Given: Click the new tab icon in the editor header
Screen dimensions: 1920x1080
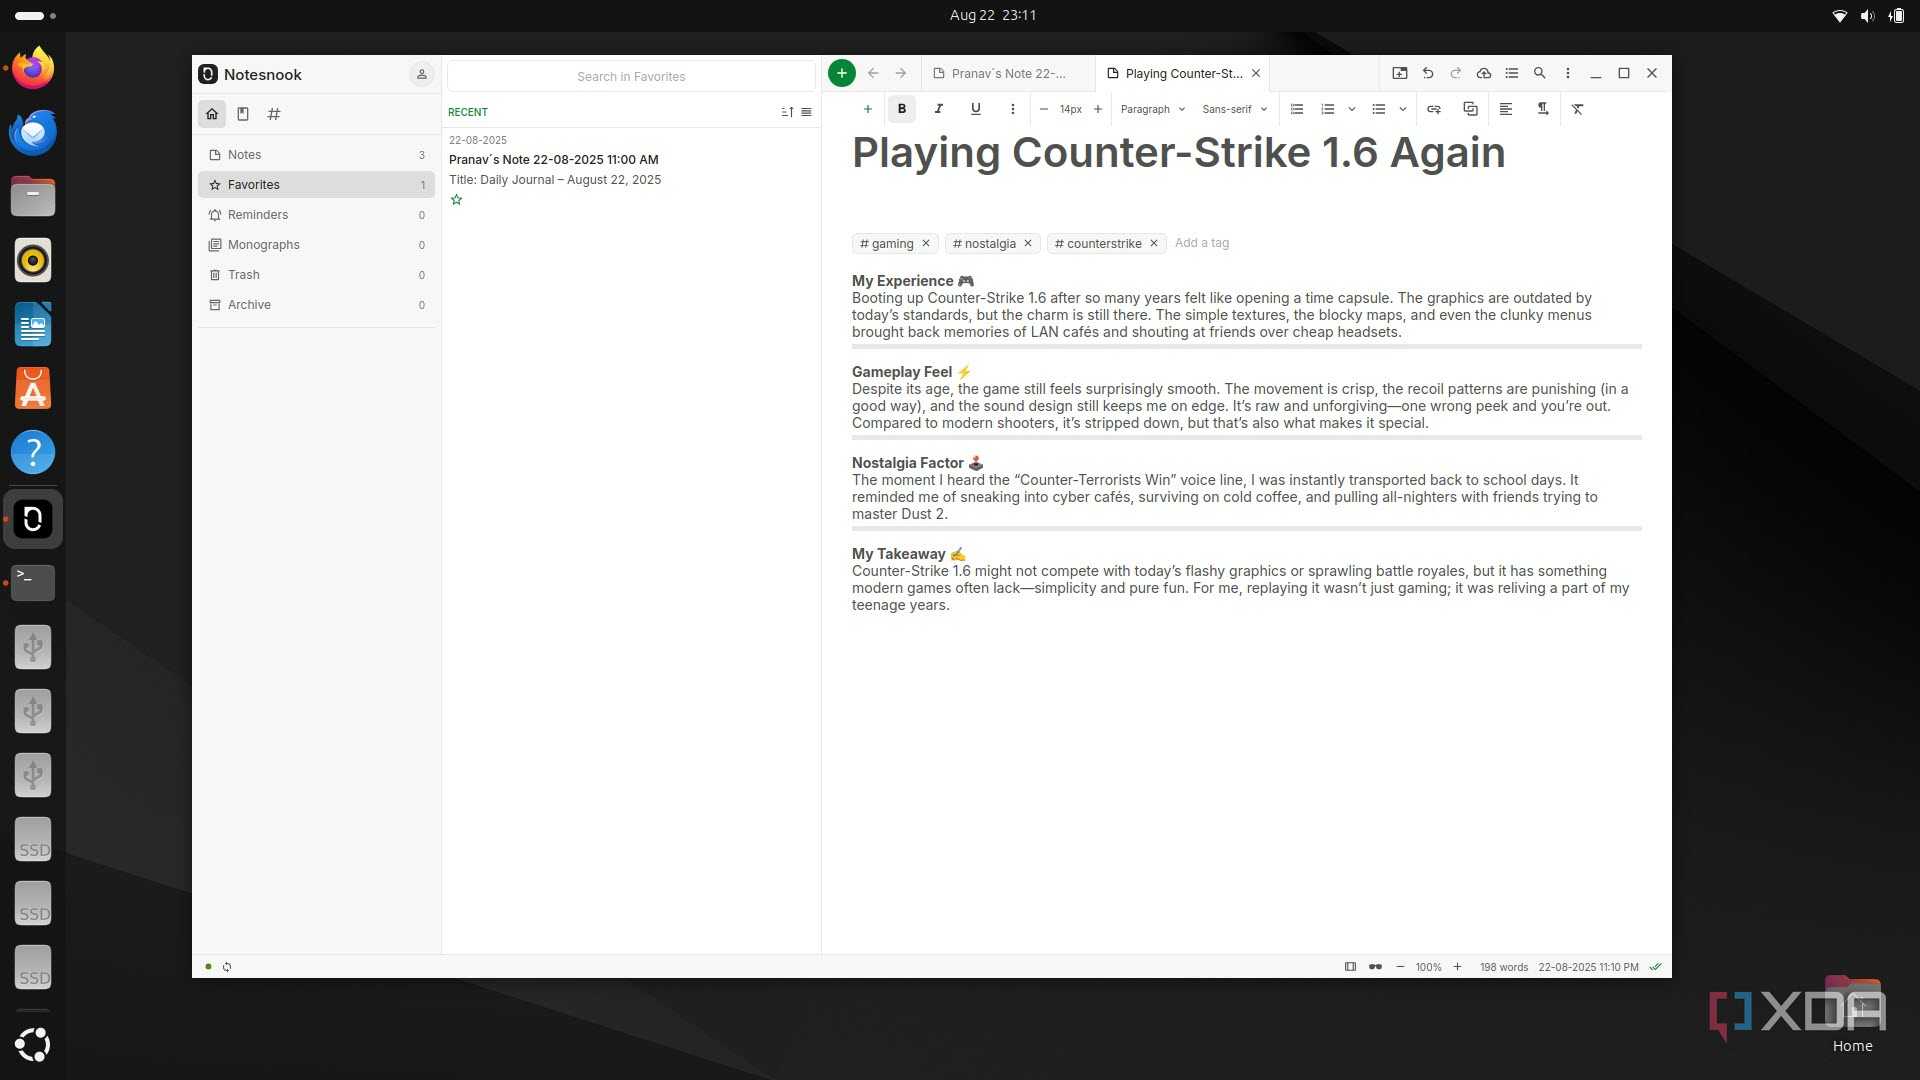Looking at the screenshot, I should pyautogui.click(x=1399, y=73).
